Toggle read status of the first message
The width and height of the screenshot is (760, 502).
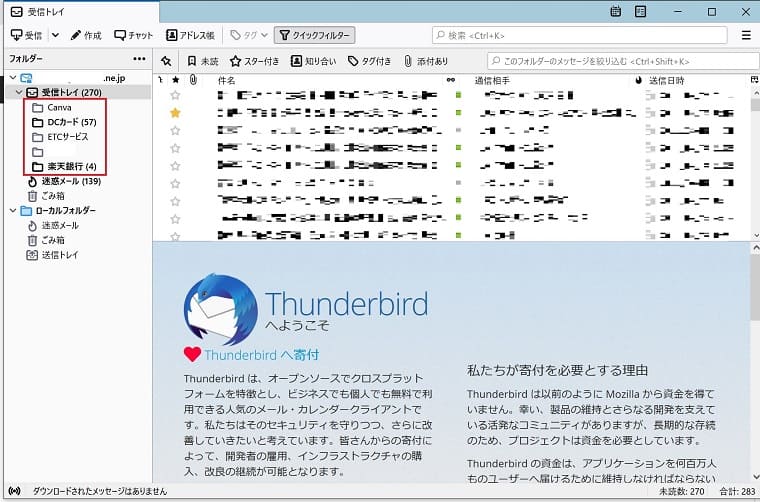pyautogui.click(x=459, y=95)
